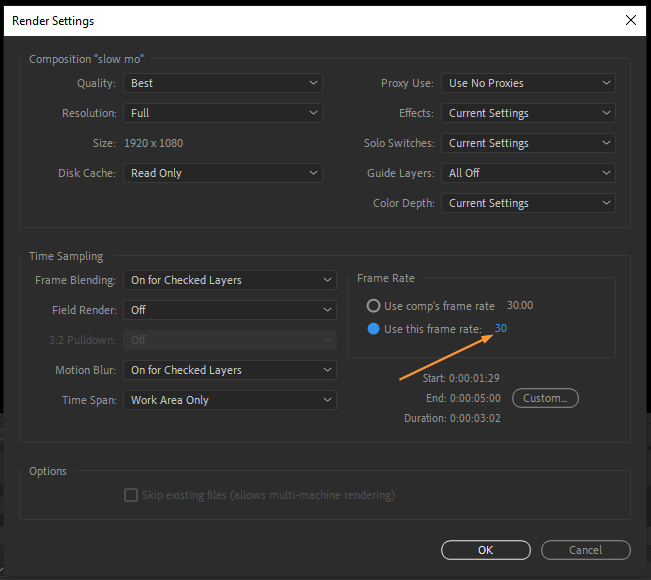Screen dimensions: 651x580
Task: Expand the Effects dropdown
Action: click(528, 113)
